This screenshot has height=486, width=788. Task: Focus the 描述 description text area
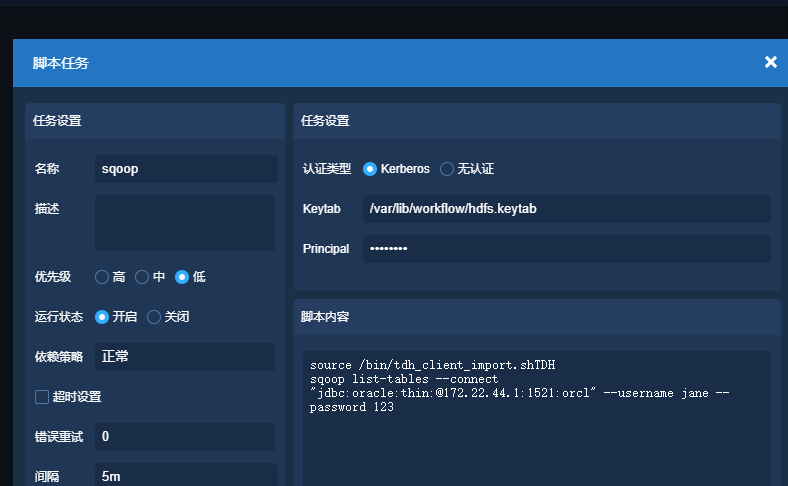point(185,222)
